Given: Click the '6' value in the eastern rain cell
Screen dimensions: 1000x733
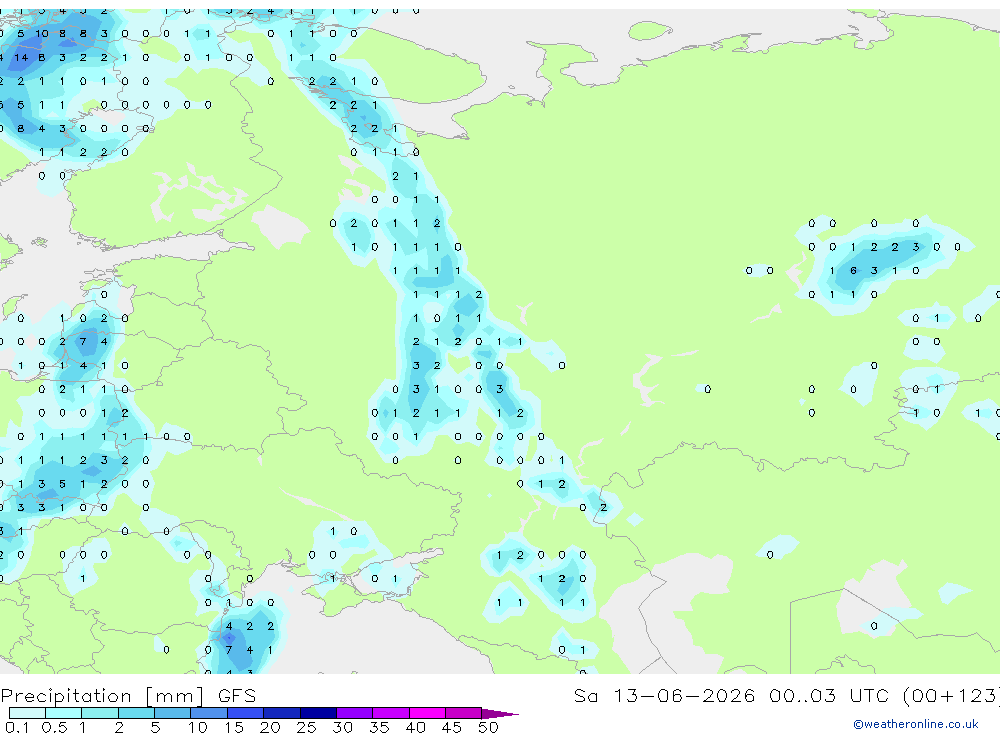Looking at the screenshot, I should point(853,270).
